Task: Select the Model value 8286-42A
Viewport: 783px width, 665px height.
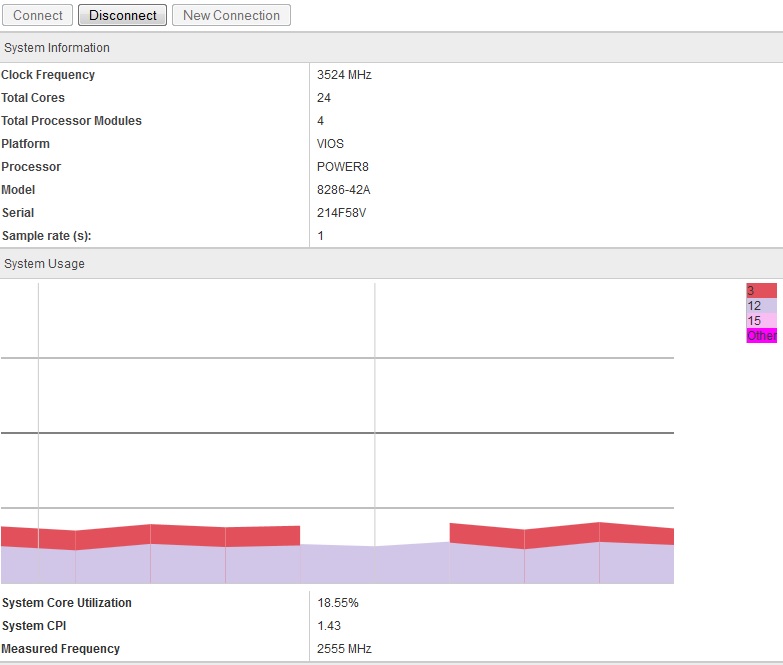Action: [x=344, y=190]
